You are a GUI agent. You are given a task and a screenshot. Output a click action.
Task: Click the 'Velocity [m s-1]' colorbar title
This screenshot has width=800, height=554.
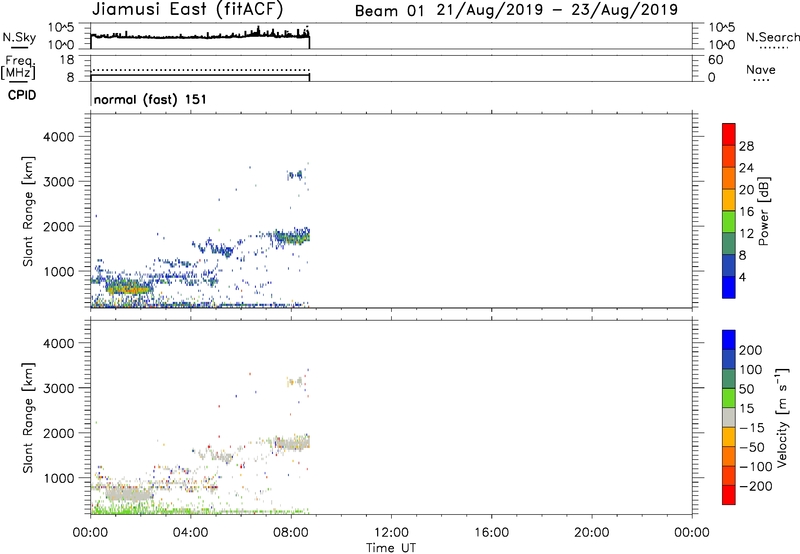(x=781, y=417)
